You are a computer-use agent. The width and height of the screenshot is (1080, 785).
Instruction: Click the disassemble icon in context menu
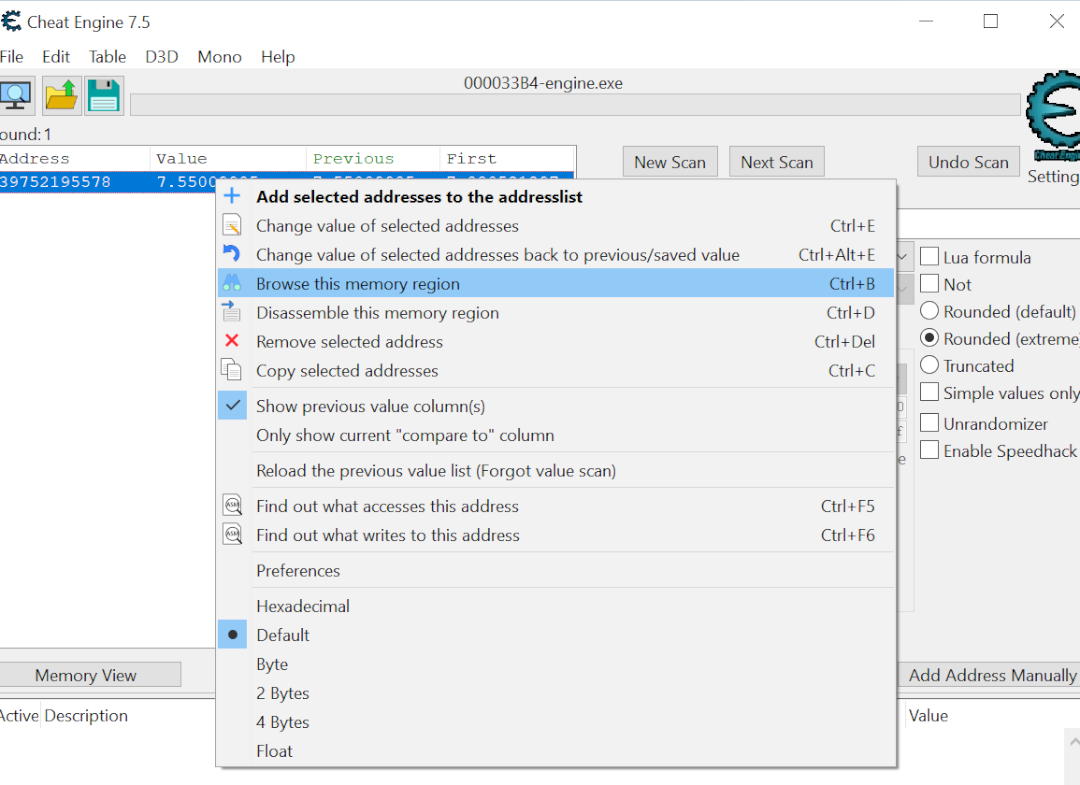pos(232,312)
